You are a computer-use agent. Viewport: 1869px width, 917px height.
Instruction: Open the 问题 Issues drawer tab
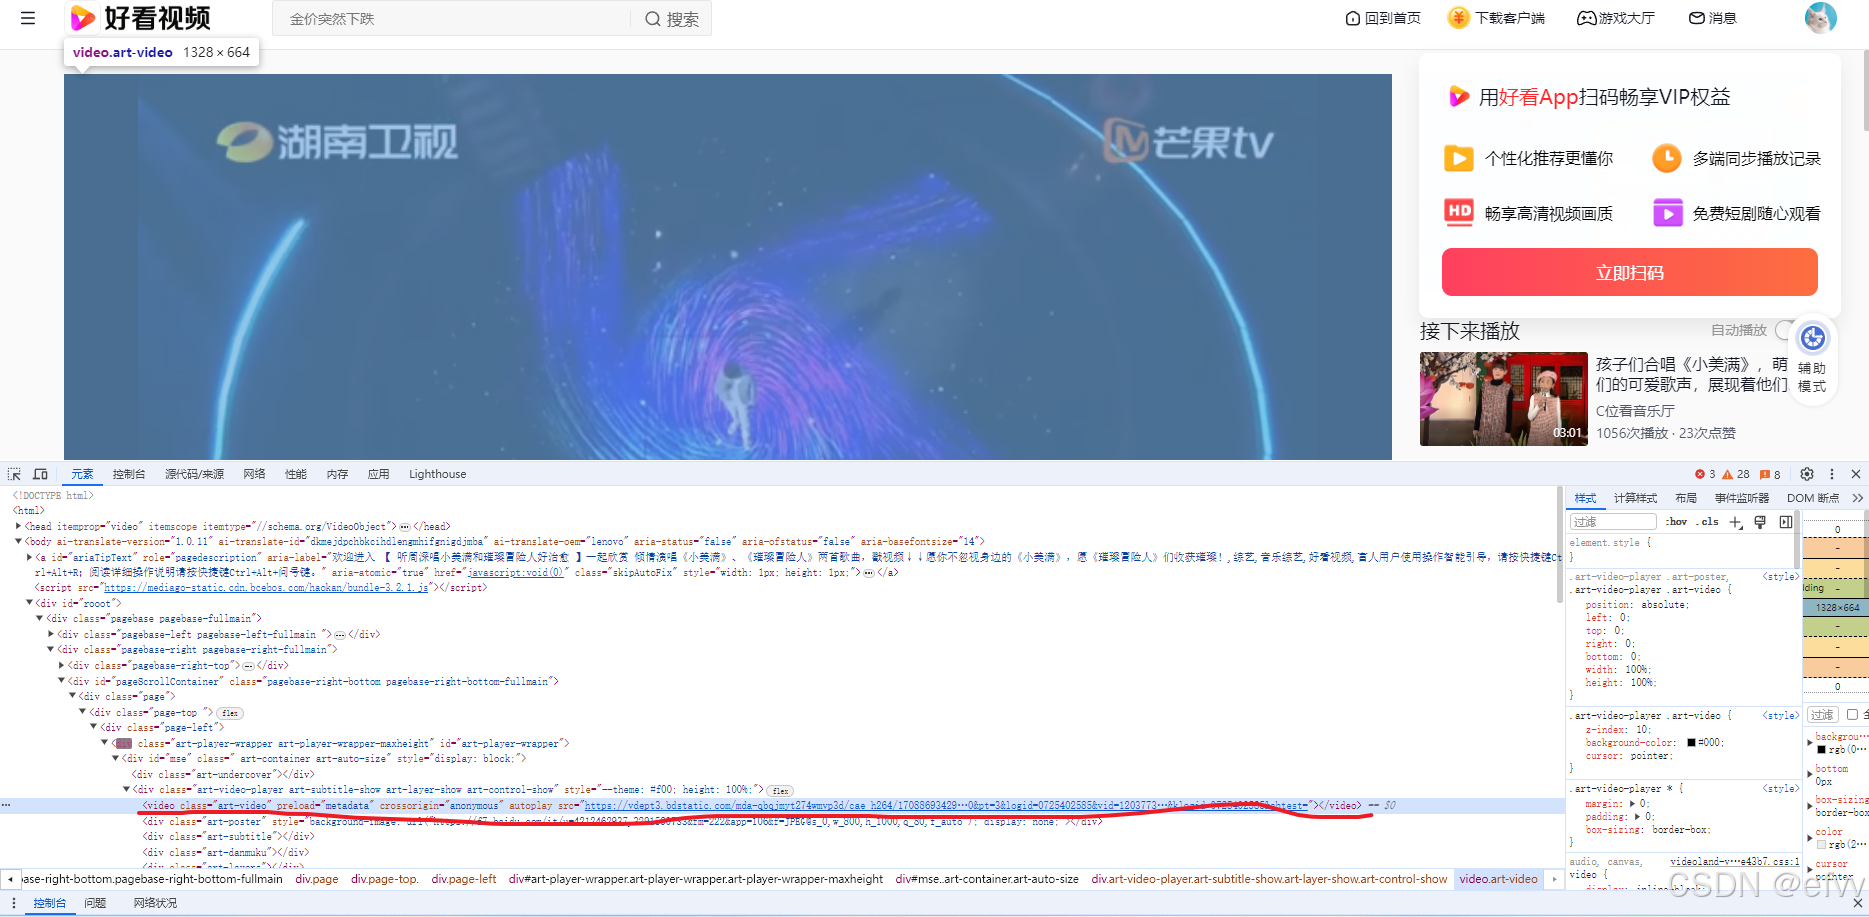pos(95,903)
